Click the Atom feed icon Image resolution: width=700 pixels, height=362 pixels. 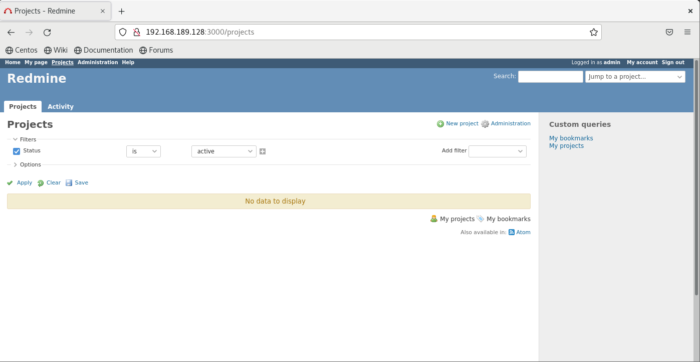[512, 232]
